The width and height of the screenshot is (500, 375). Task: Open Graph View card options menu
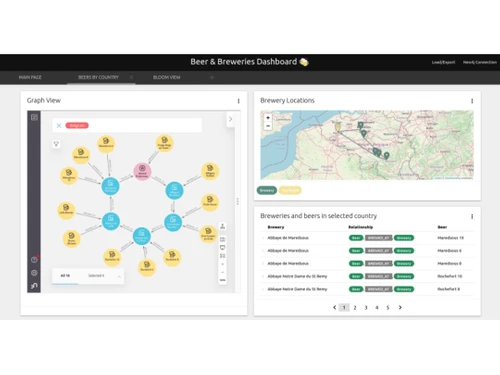coord(239,101)
